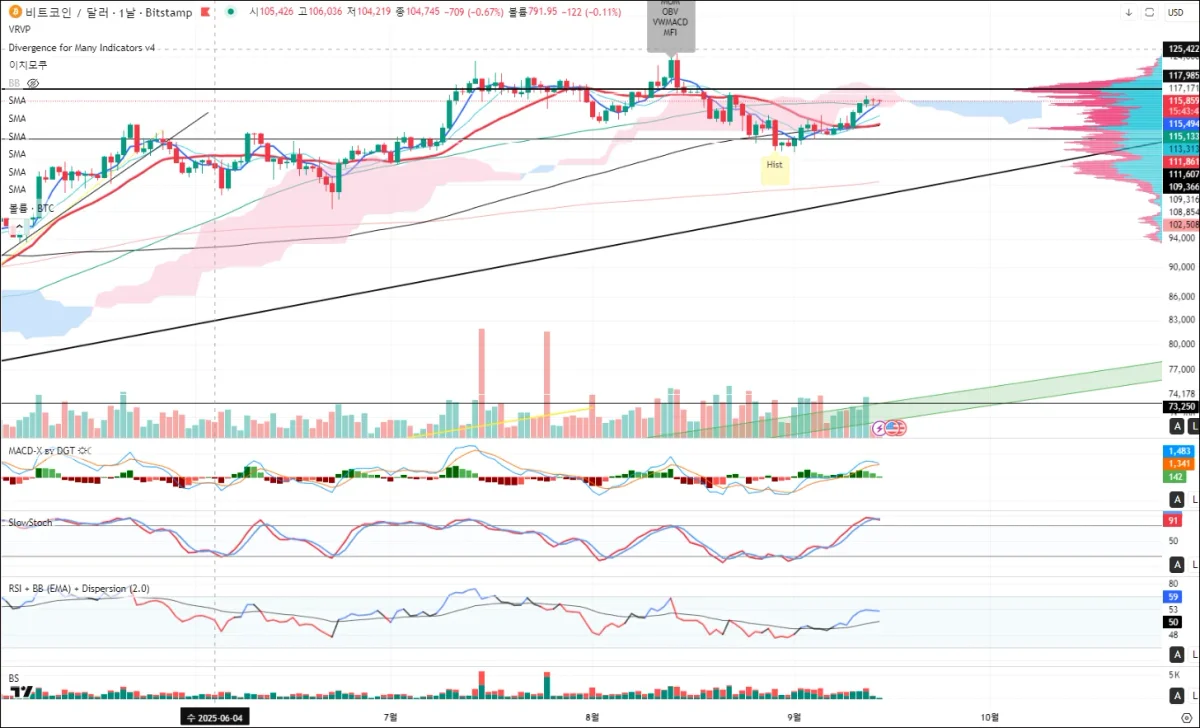Viewport: 1200px width, 728px height.
Task: Select the 이치모쿠 indicator label
Action: tap(27, 64)
